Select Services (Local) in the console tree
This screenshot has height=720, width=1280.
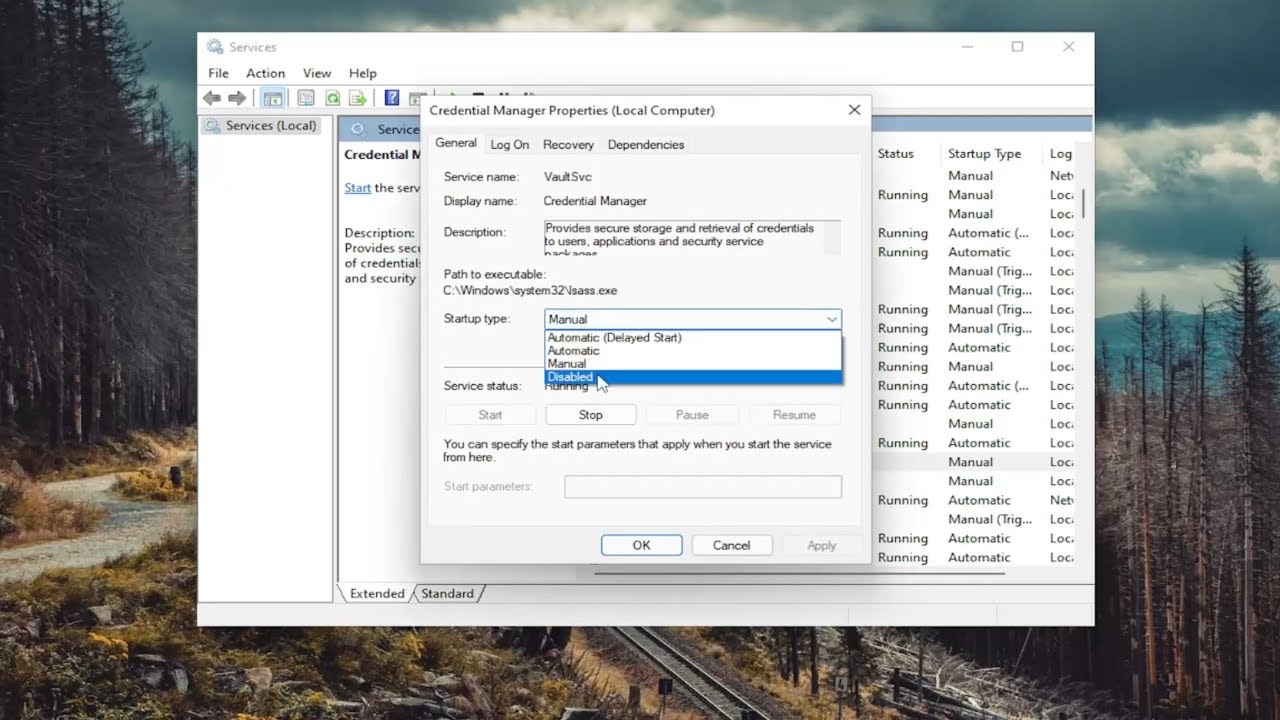click(x=260, y=126)
